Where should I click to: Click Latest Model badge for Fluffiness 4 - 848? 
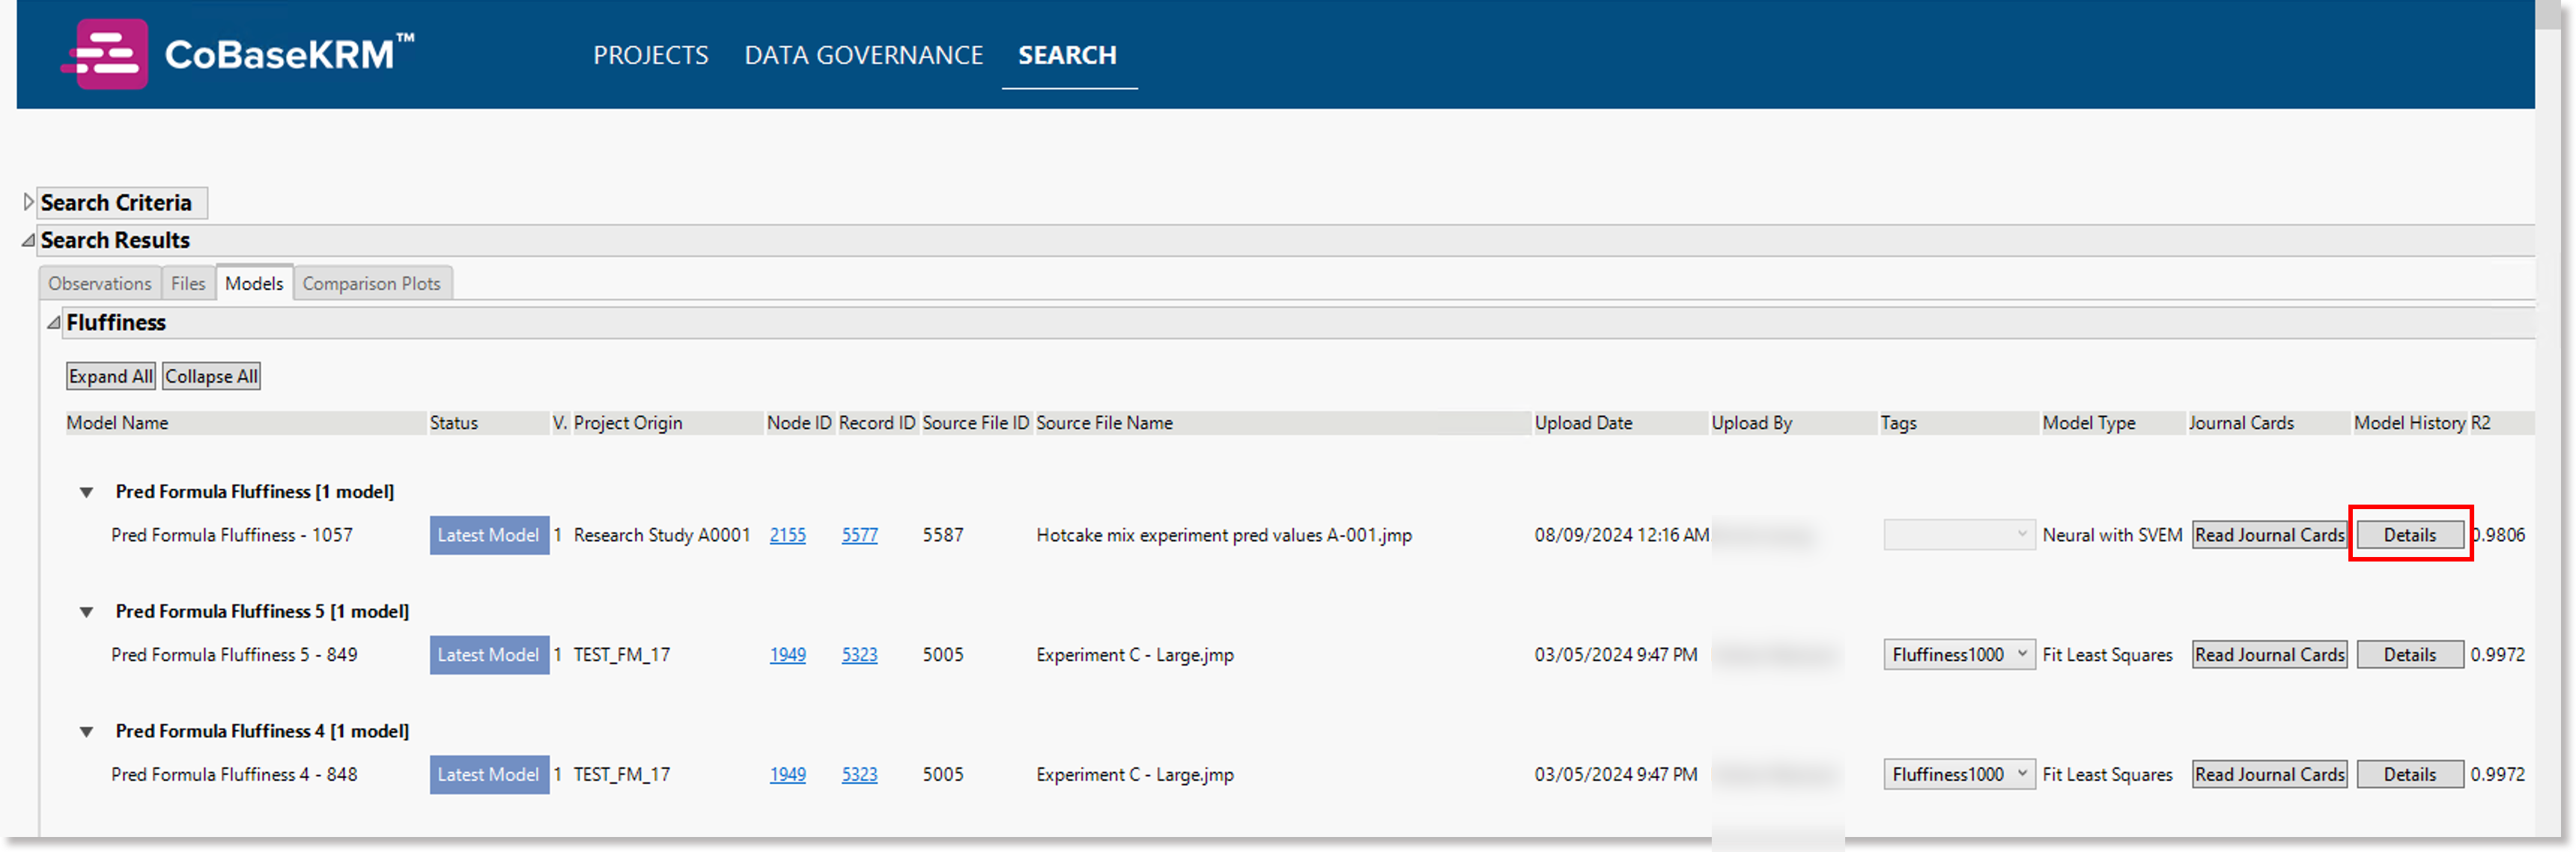coord(489,775)
